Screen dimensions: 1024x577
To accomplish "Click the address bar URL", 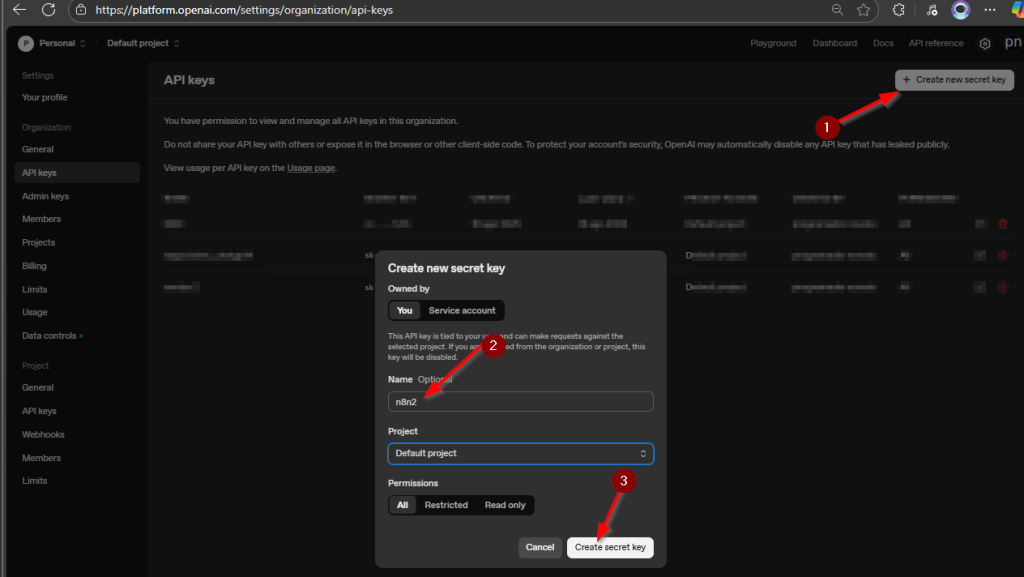I will point(244,10).
